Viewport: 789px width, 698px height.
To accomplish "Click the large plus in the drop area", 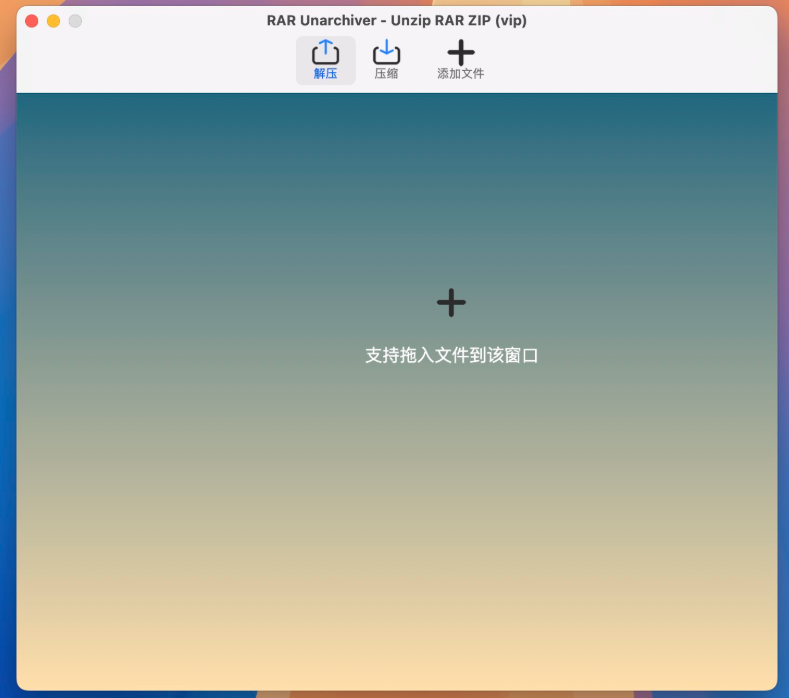I will 451,302.
